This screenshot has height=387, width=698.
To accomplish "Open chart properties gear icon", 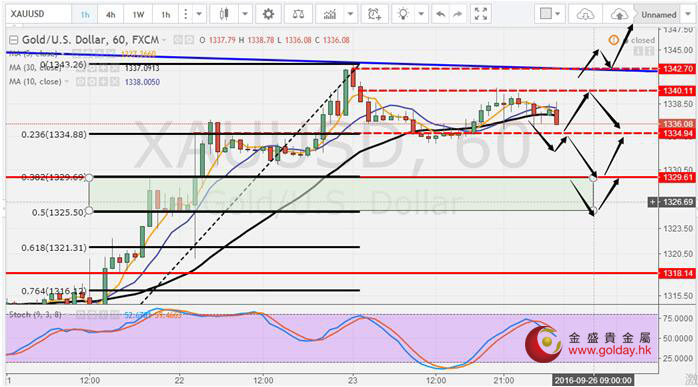I will 268,14.
